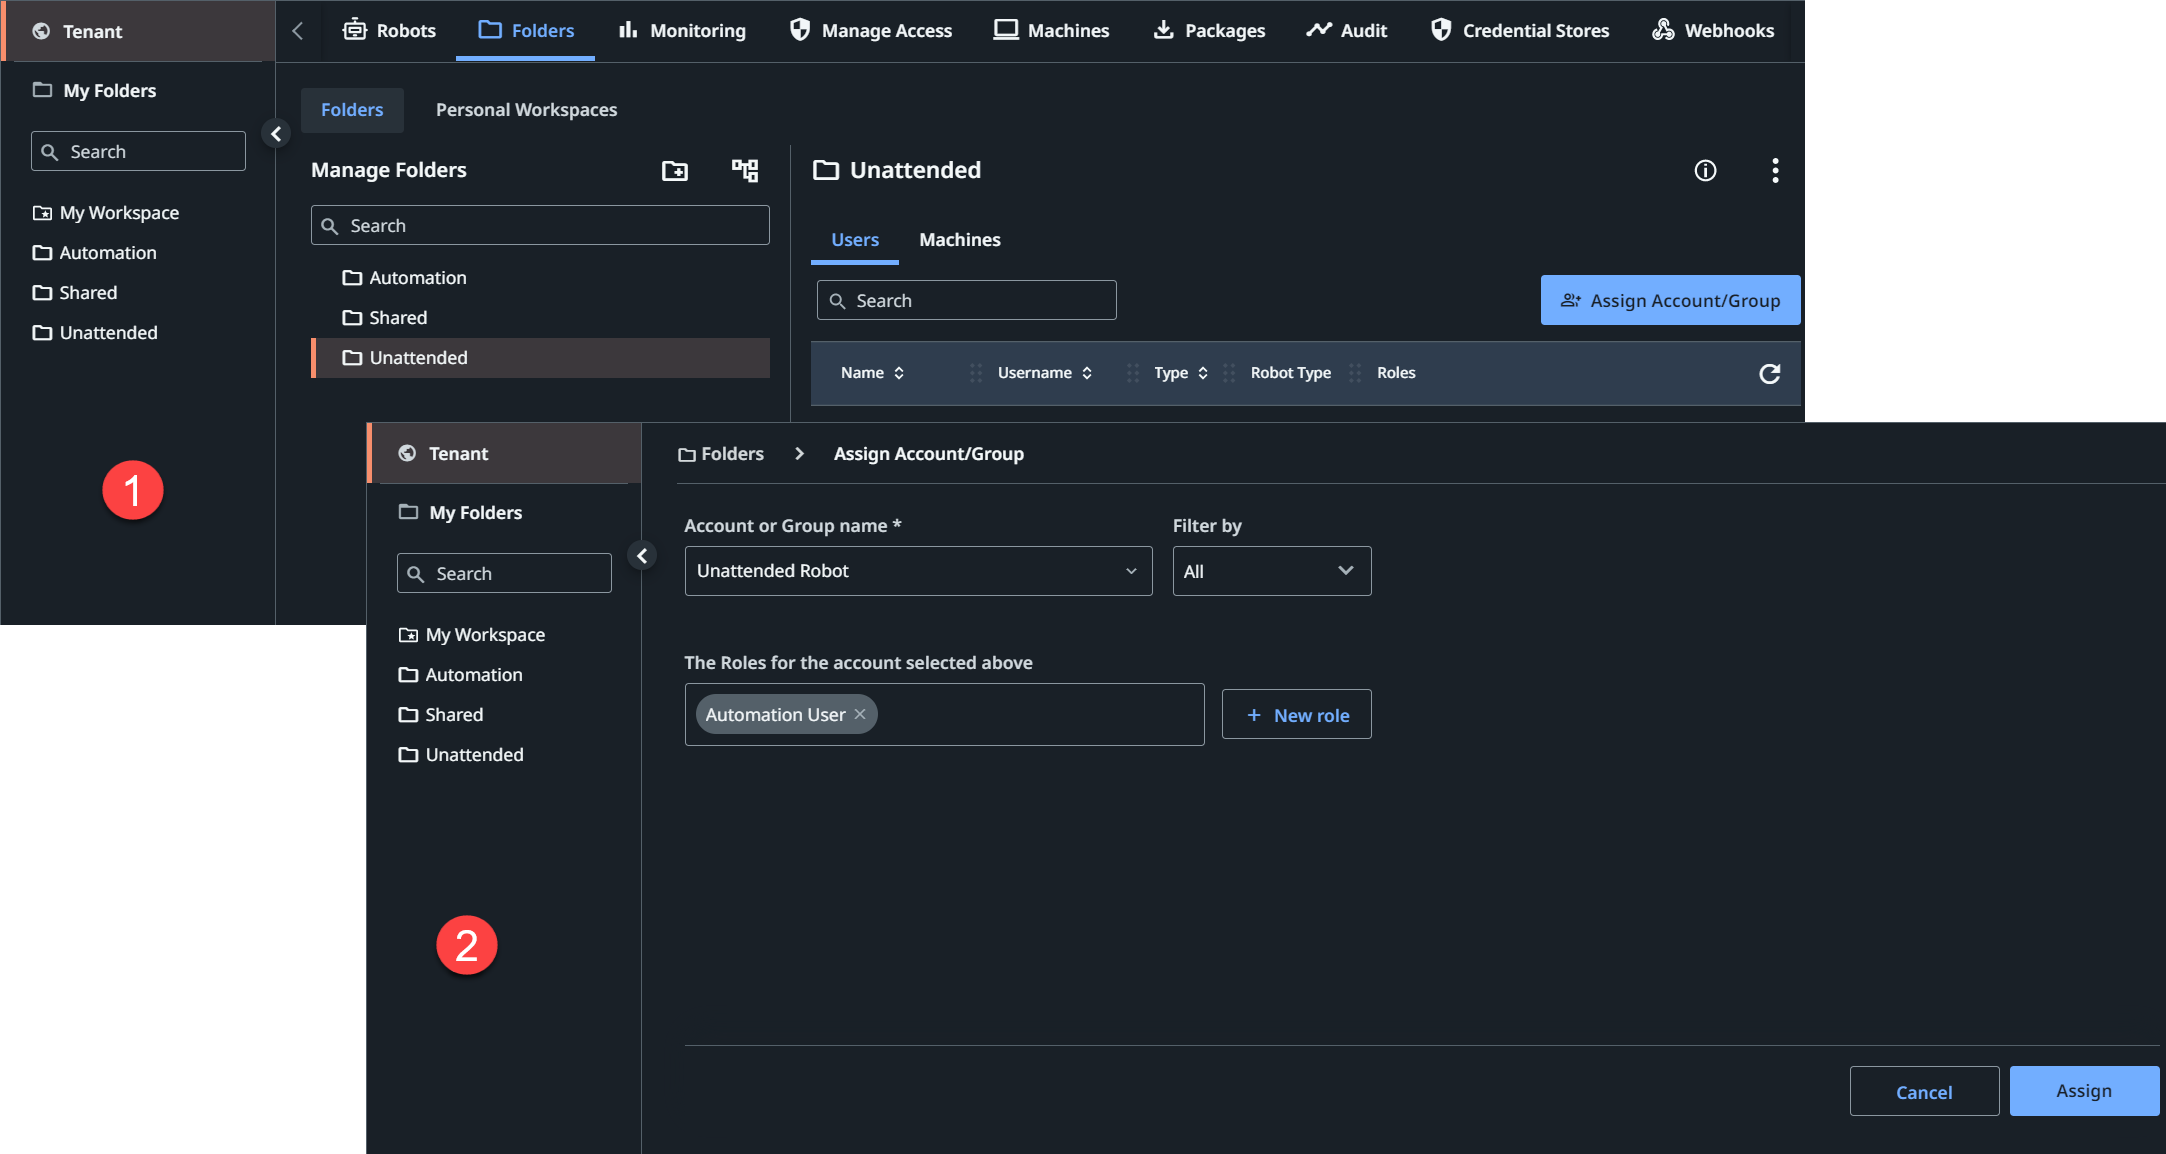Click Assign Account/Group button
Image resolution: width=2166 pixels, height=1154 pixels.
[x=1670, y=300]
